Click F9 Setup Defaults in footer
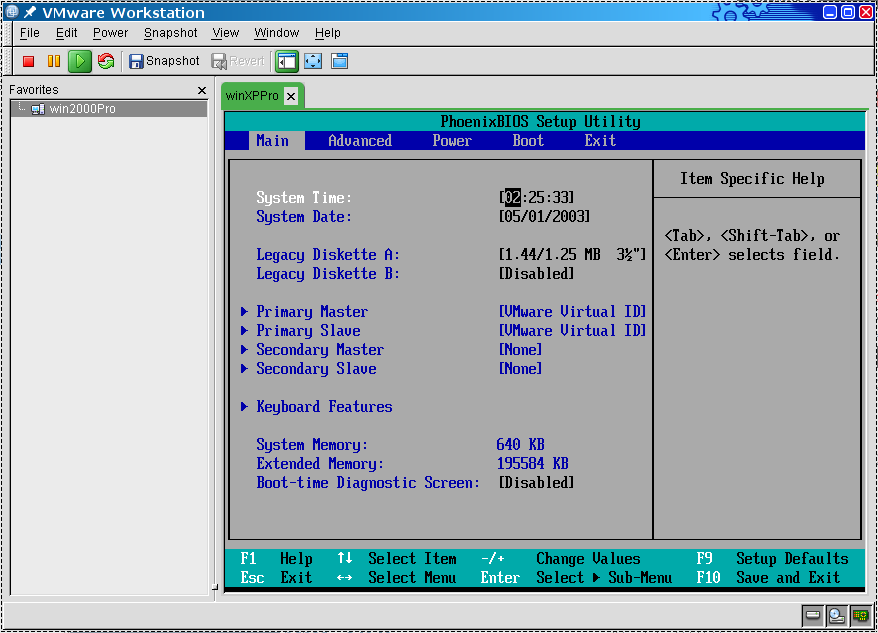Viewport: 878px width, 633px height. 772,558
